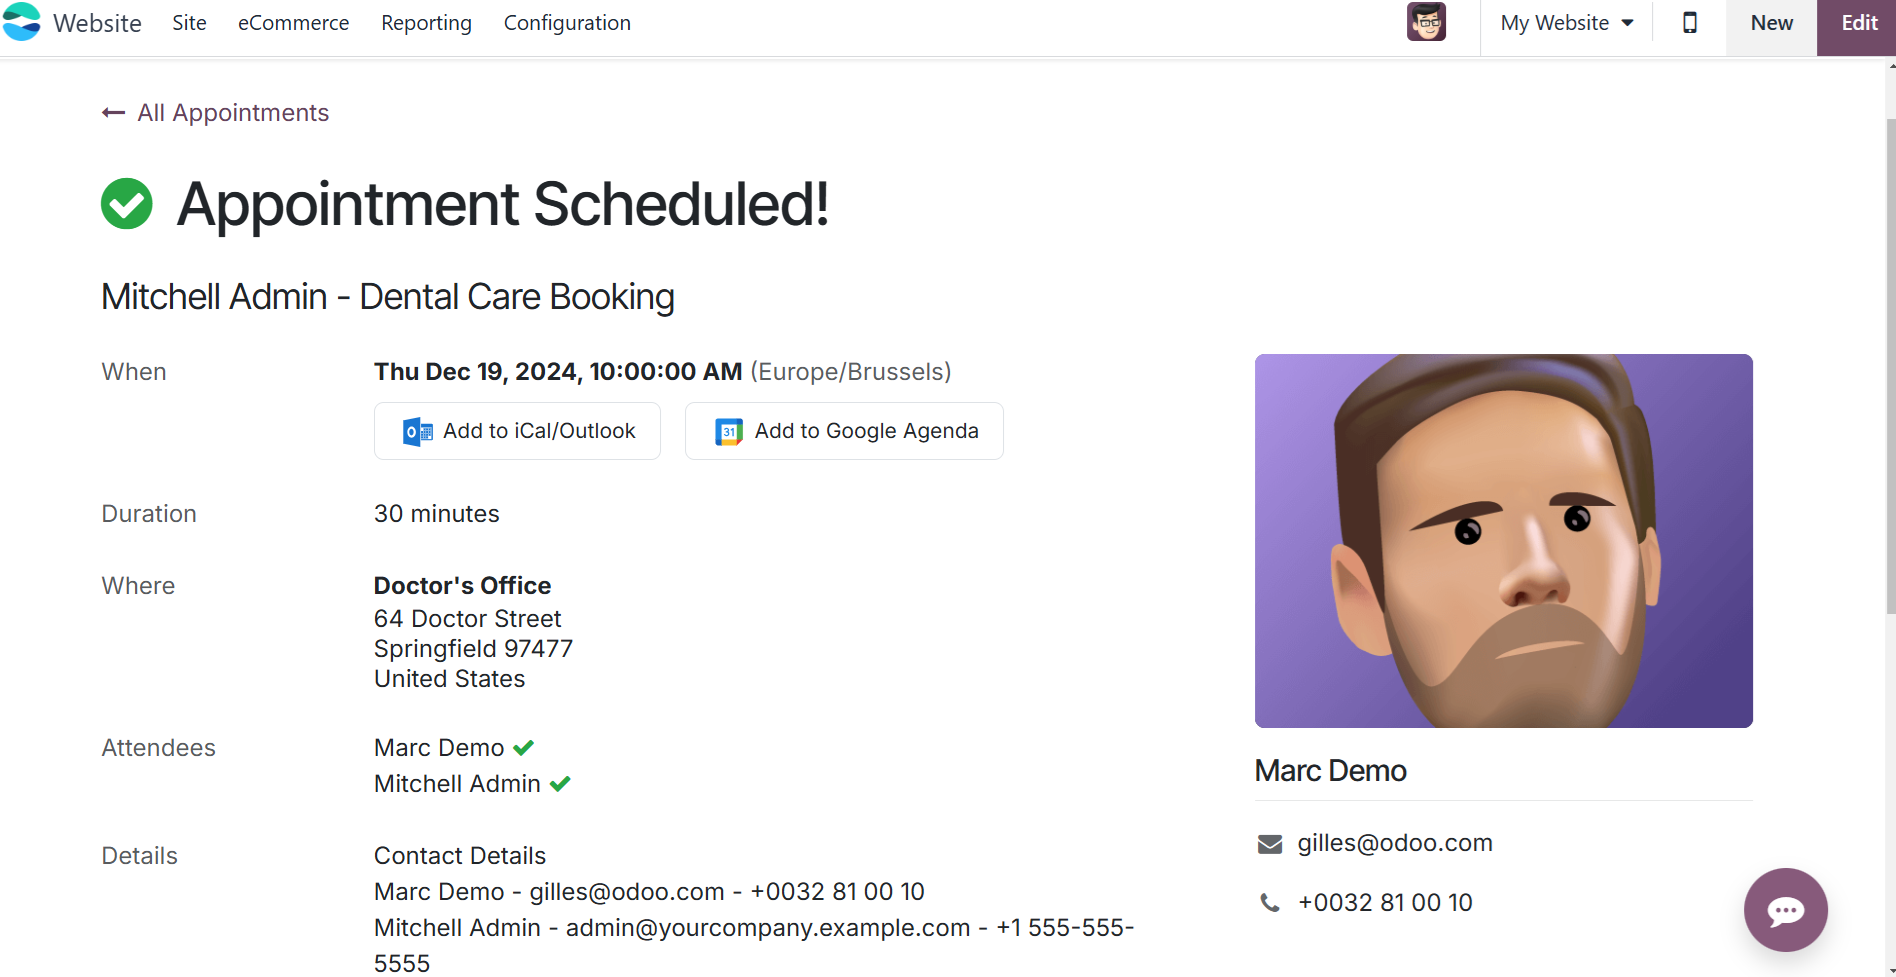Click the gilles@odoo.com email in sidebar

point(1395,843)
